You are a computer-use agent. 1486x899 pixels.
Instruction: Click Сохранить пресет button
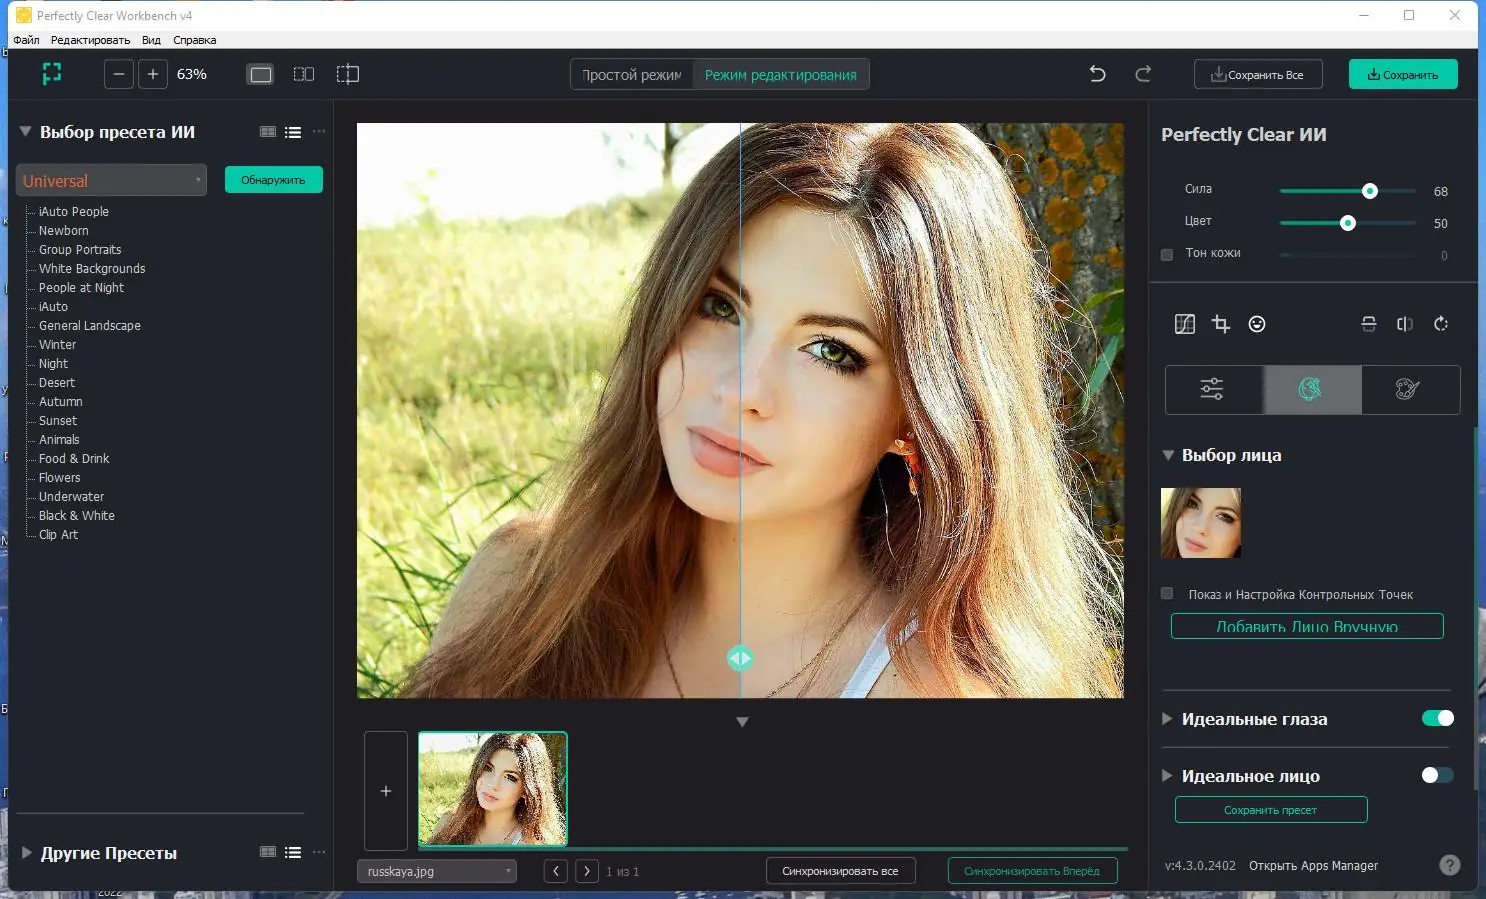[1271, 810]
